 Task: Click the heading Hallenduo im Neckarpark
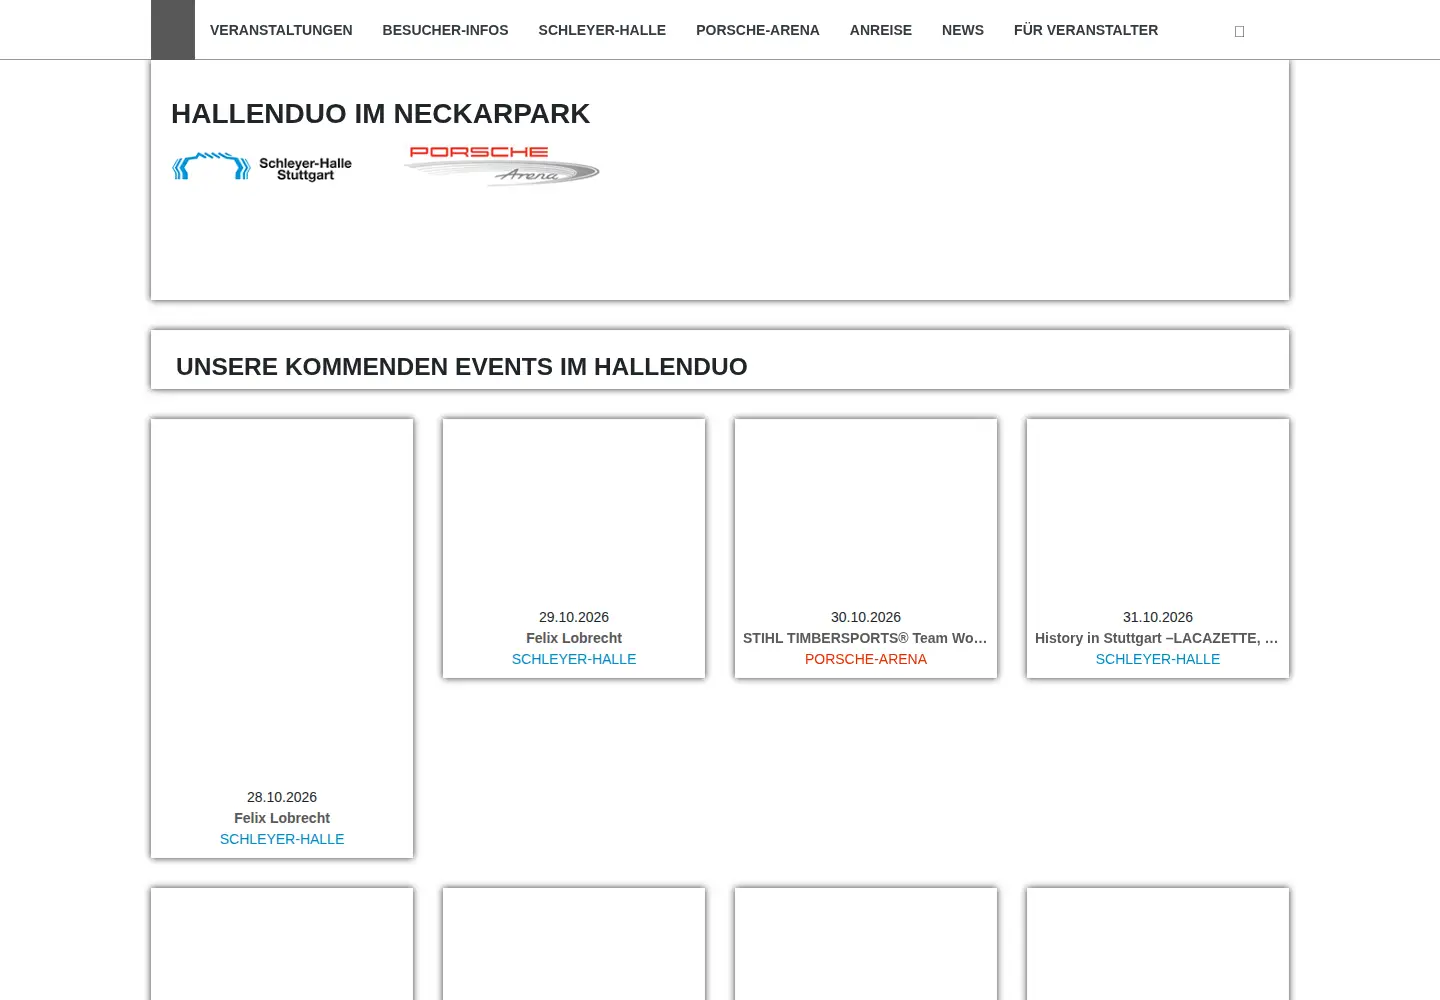[380, 114]
